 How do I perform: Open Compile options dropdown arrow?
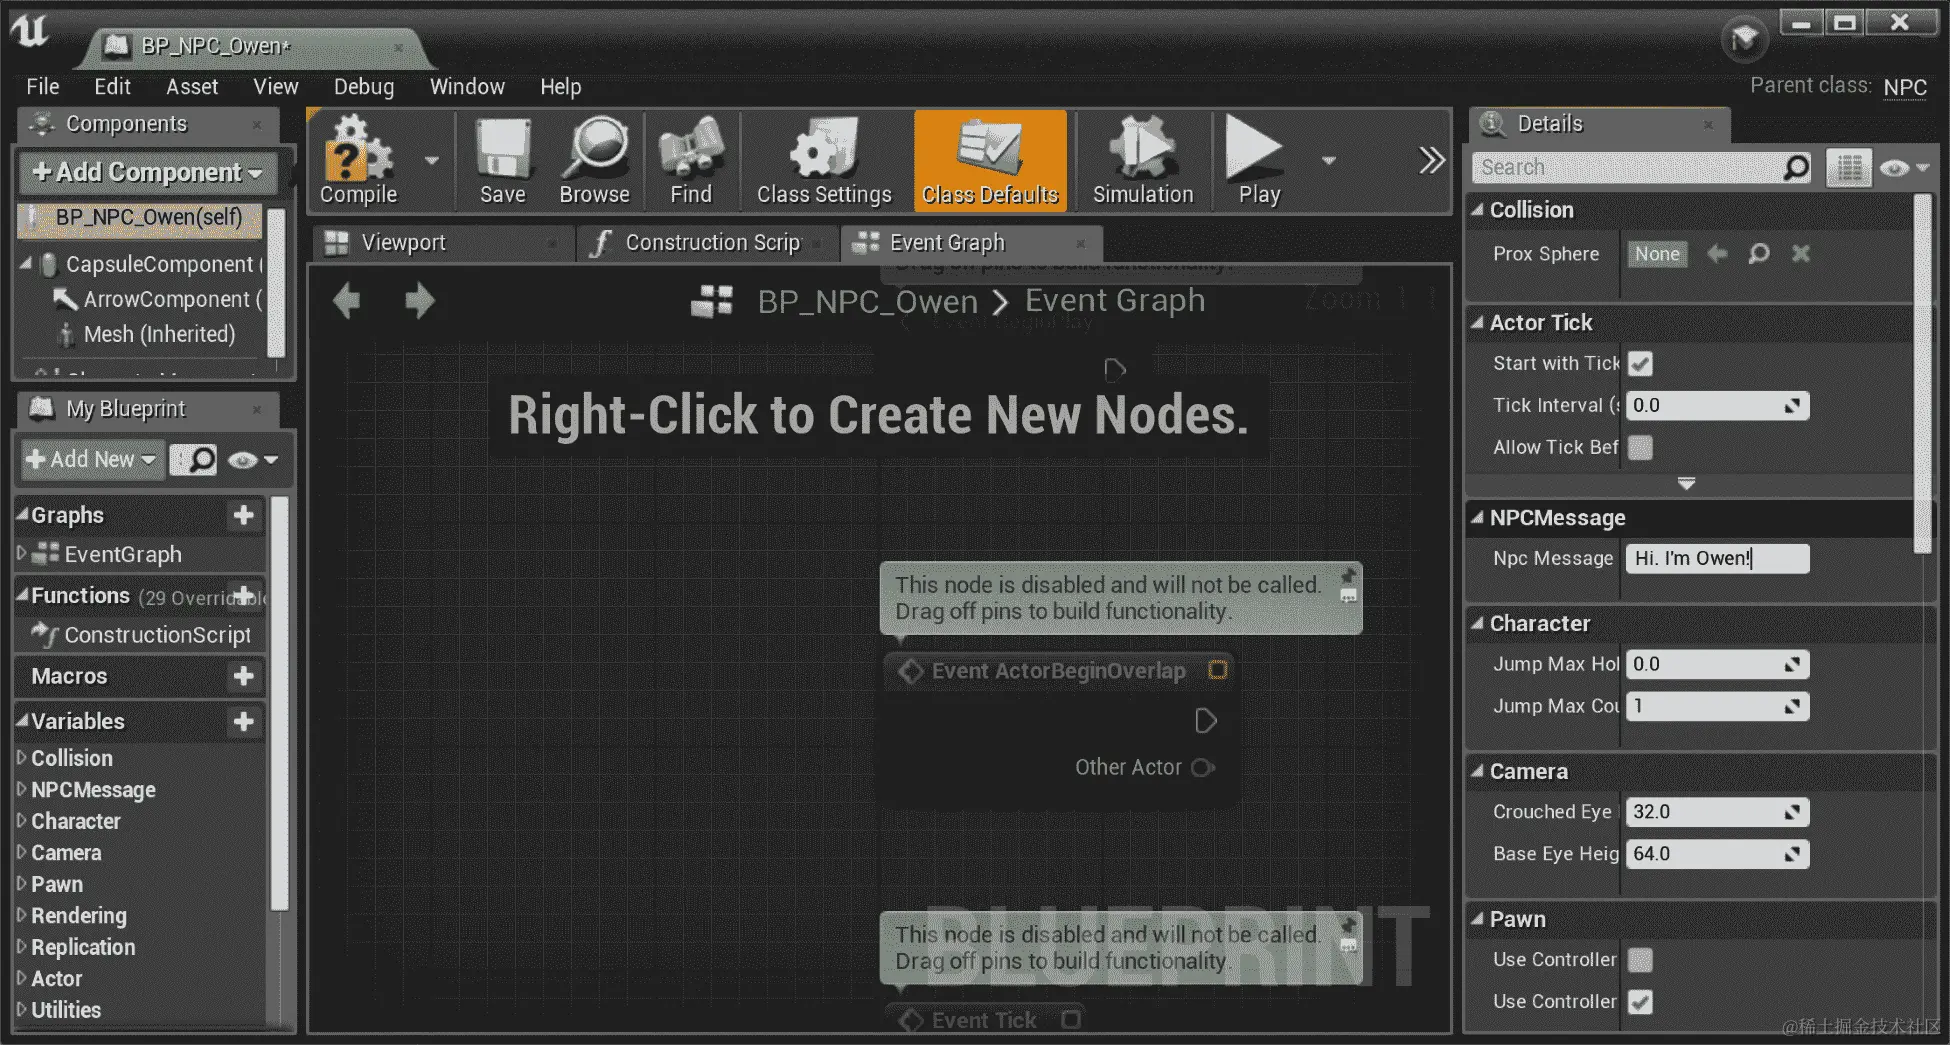(432, 160)
